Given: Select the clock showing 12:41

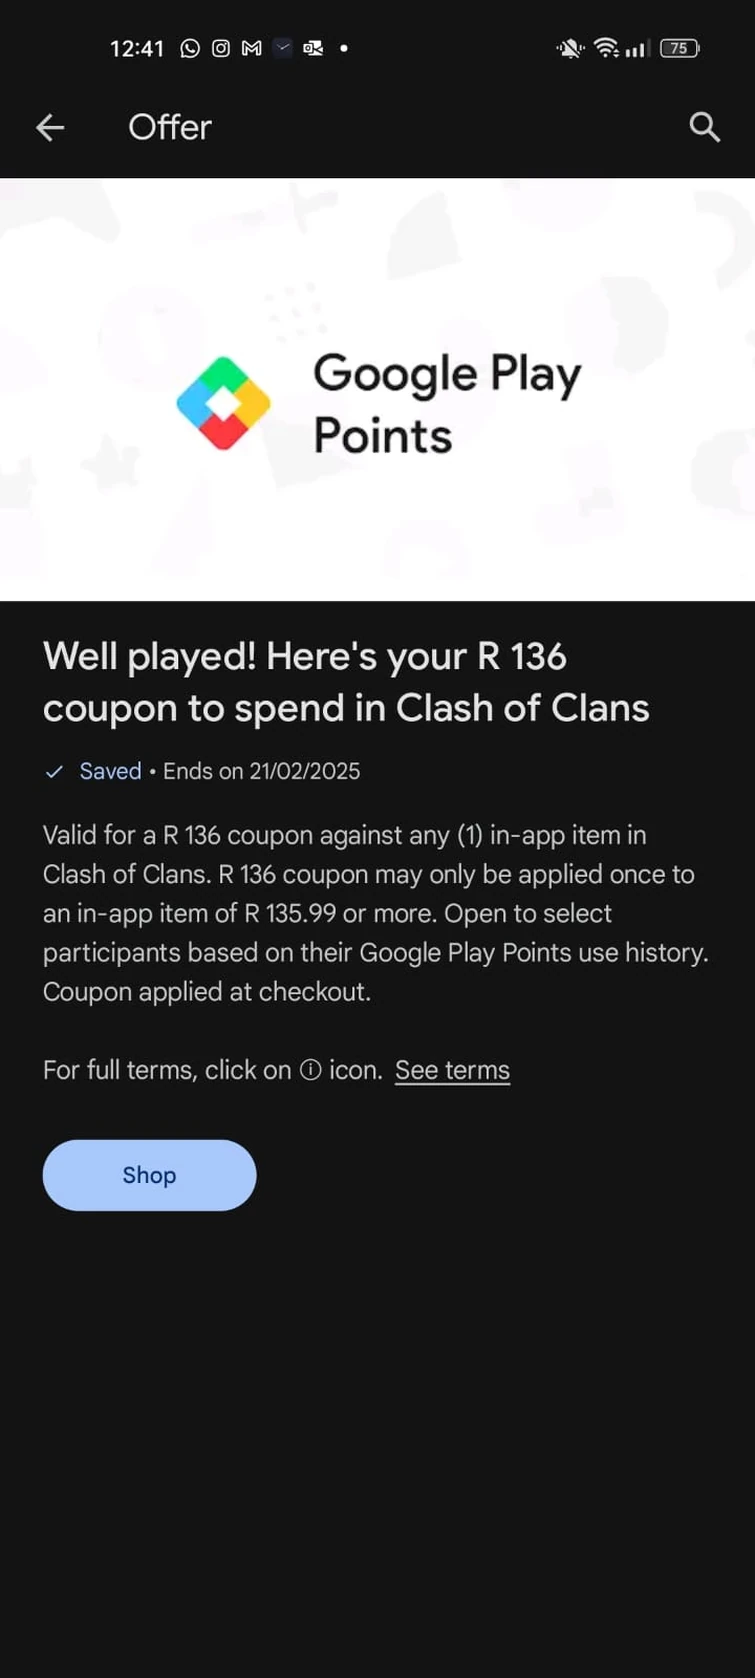Looking at the screenshot, I should click(136, 47).
